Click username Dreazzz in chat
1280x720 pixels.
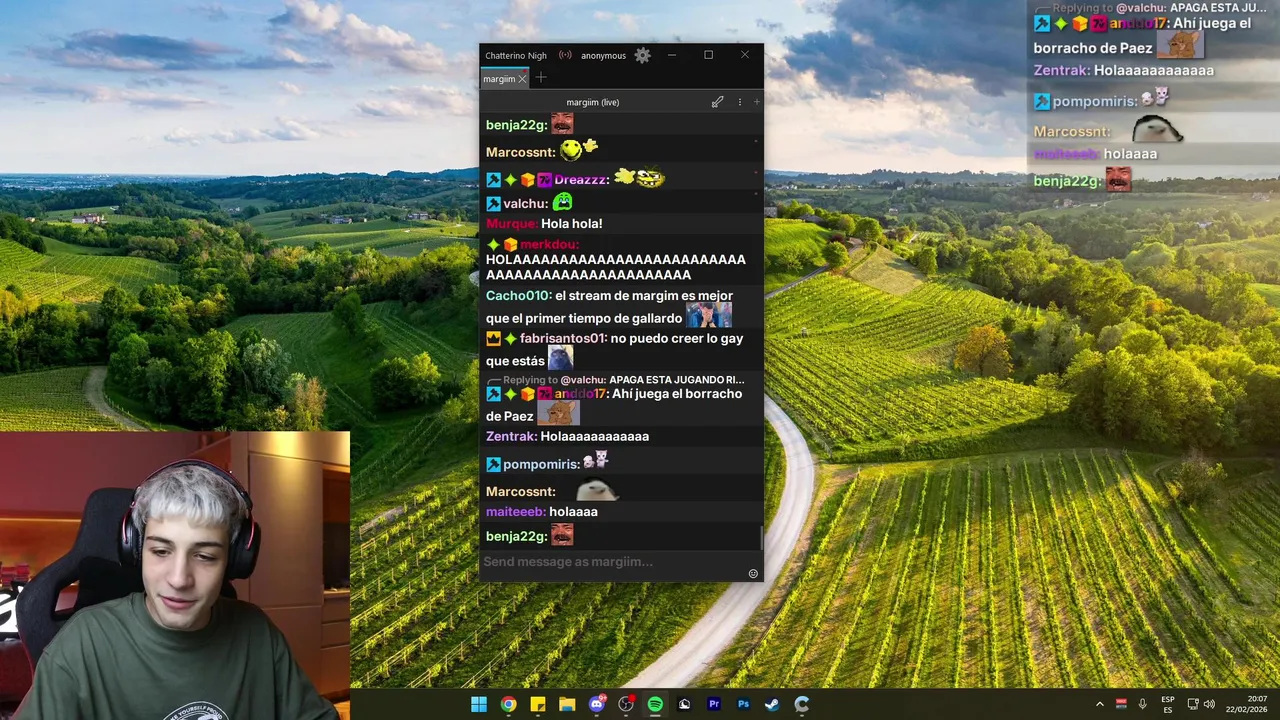[x=582, y=180]
